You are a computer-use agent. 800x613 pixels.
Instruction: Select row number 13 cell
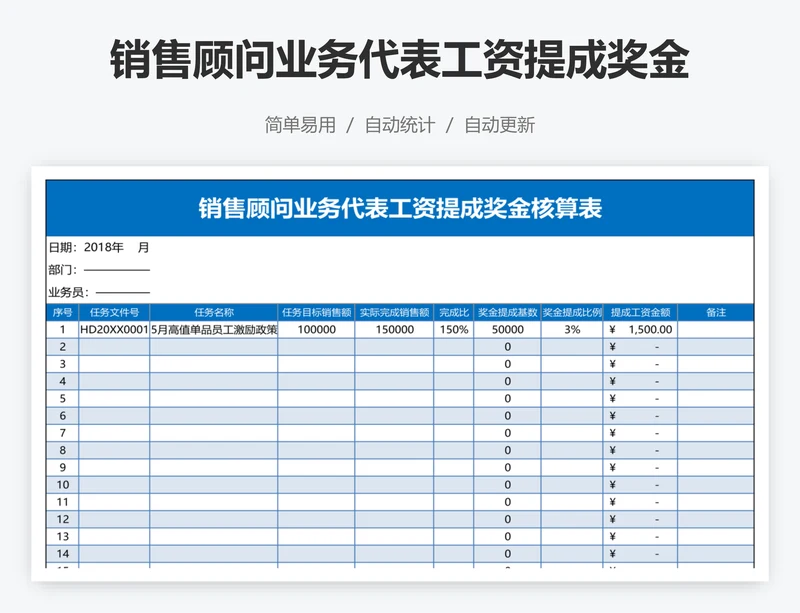point(63,536)
